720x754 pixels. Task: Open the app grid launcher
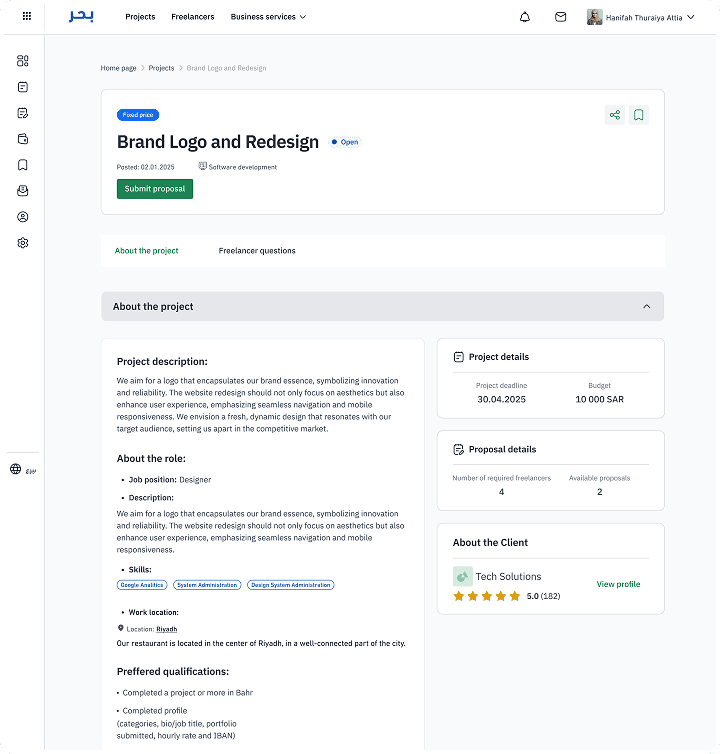coord(26,17)
